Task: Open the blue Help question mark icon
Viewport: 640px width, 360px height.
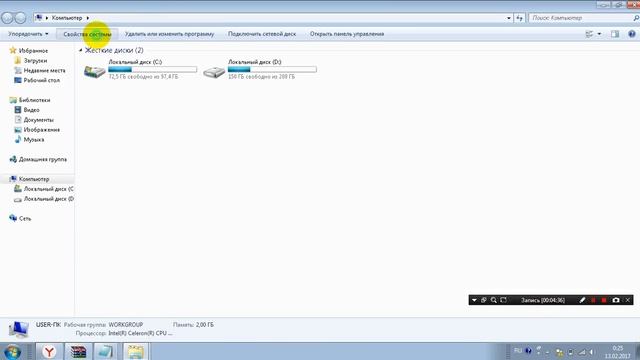Action: tap(631, 34)
